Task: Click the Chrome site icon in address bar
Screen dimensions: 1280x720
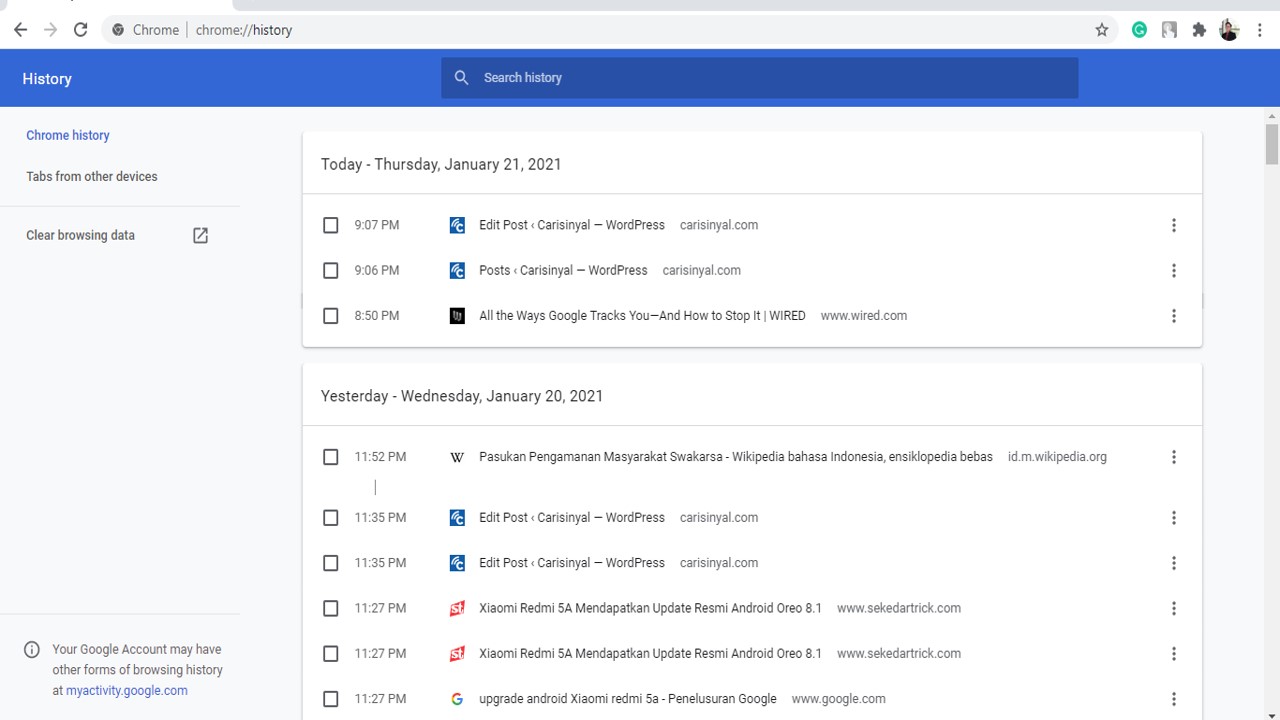Action: click(x=119, y=30)
